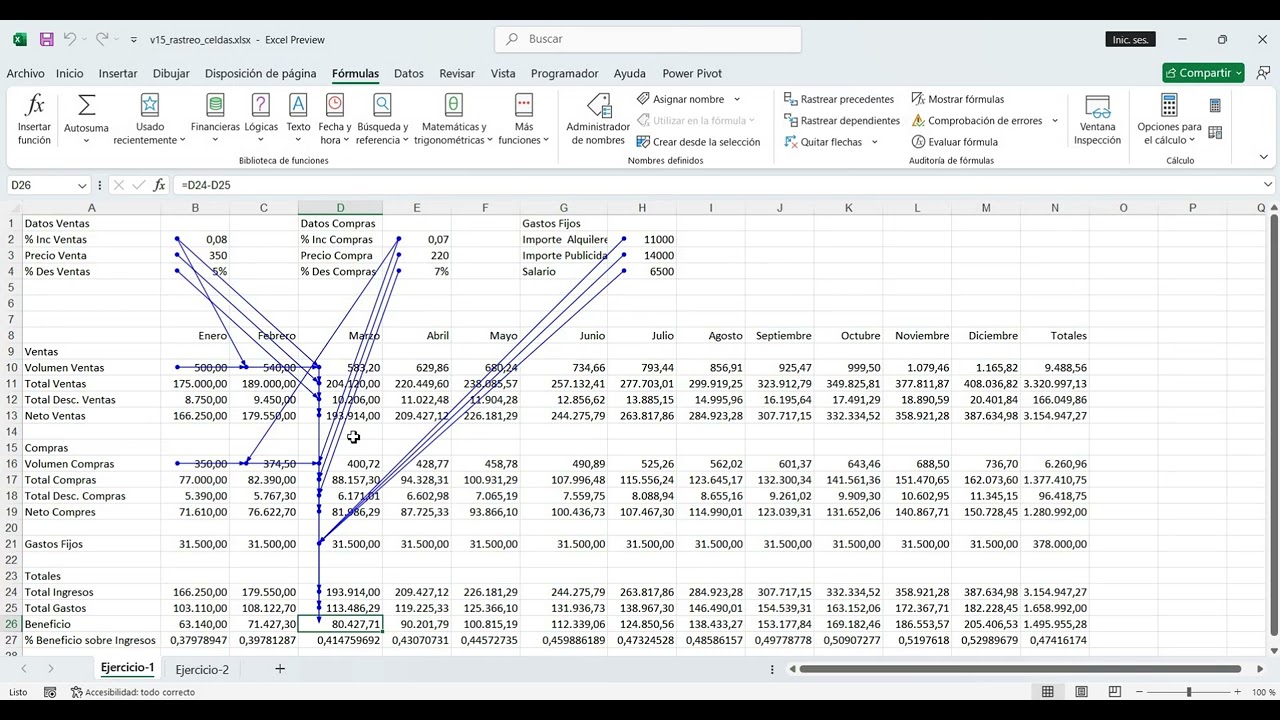Open Matemáticas y trigonométricas functions
The height and width of the screenshot is (720, 1280).
453,120
